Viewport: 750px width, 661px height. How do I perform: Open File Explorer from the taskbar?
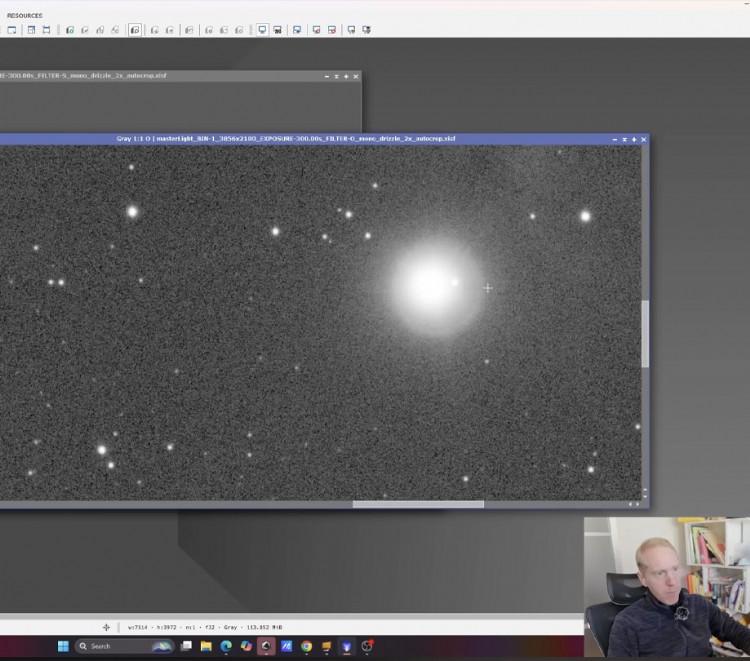tap(206, 646)
